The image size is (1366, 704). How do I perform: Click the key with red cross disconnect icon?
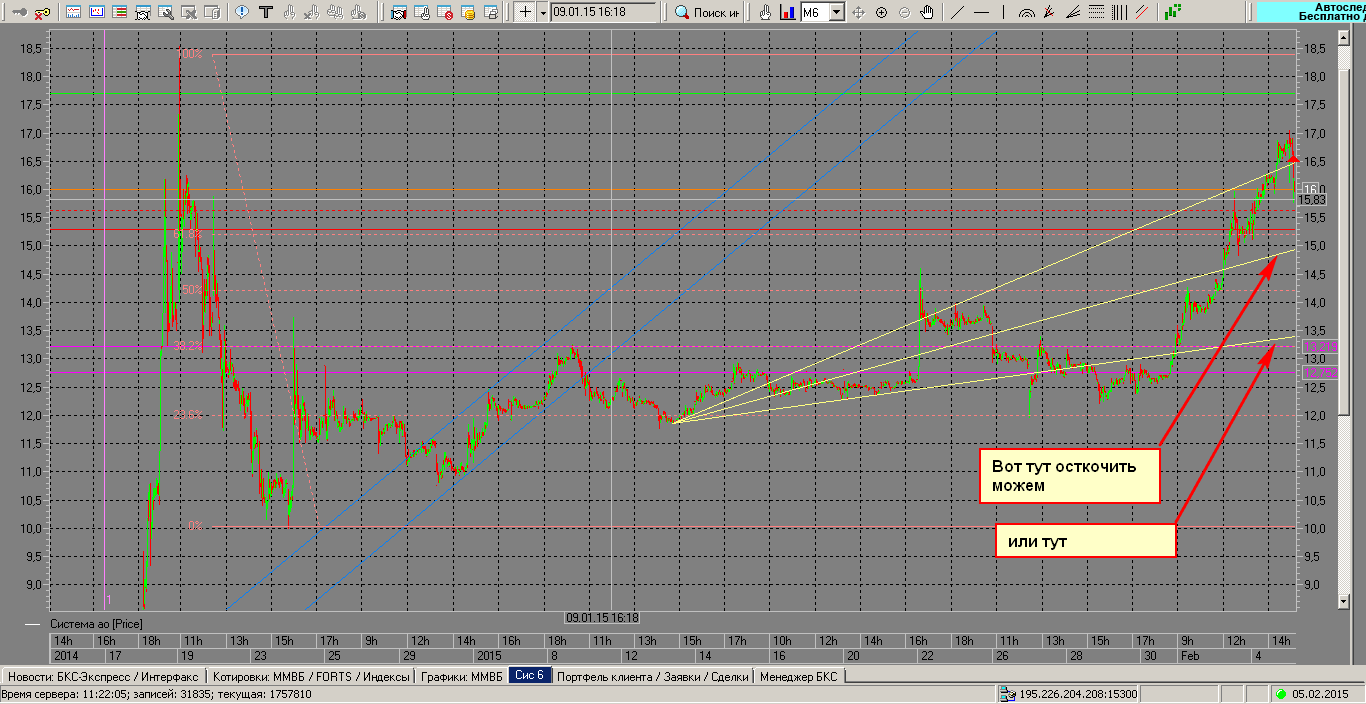[43, 13]
